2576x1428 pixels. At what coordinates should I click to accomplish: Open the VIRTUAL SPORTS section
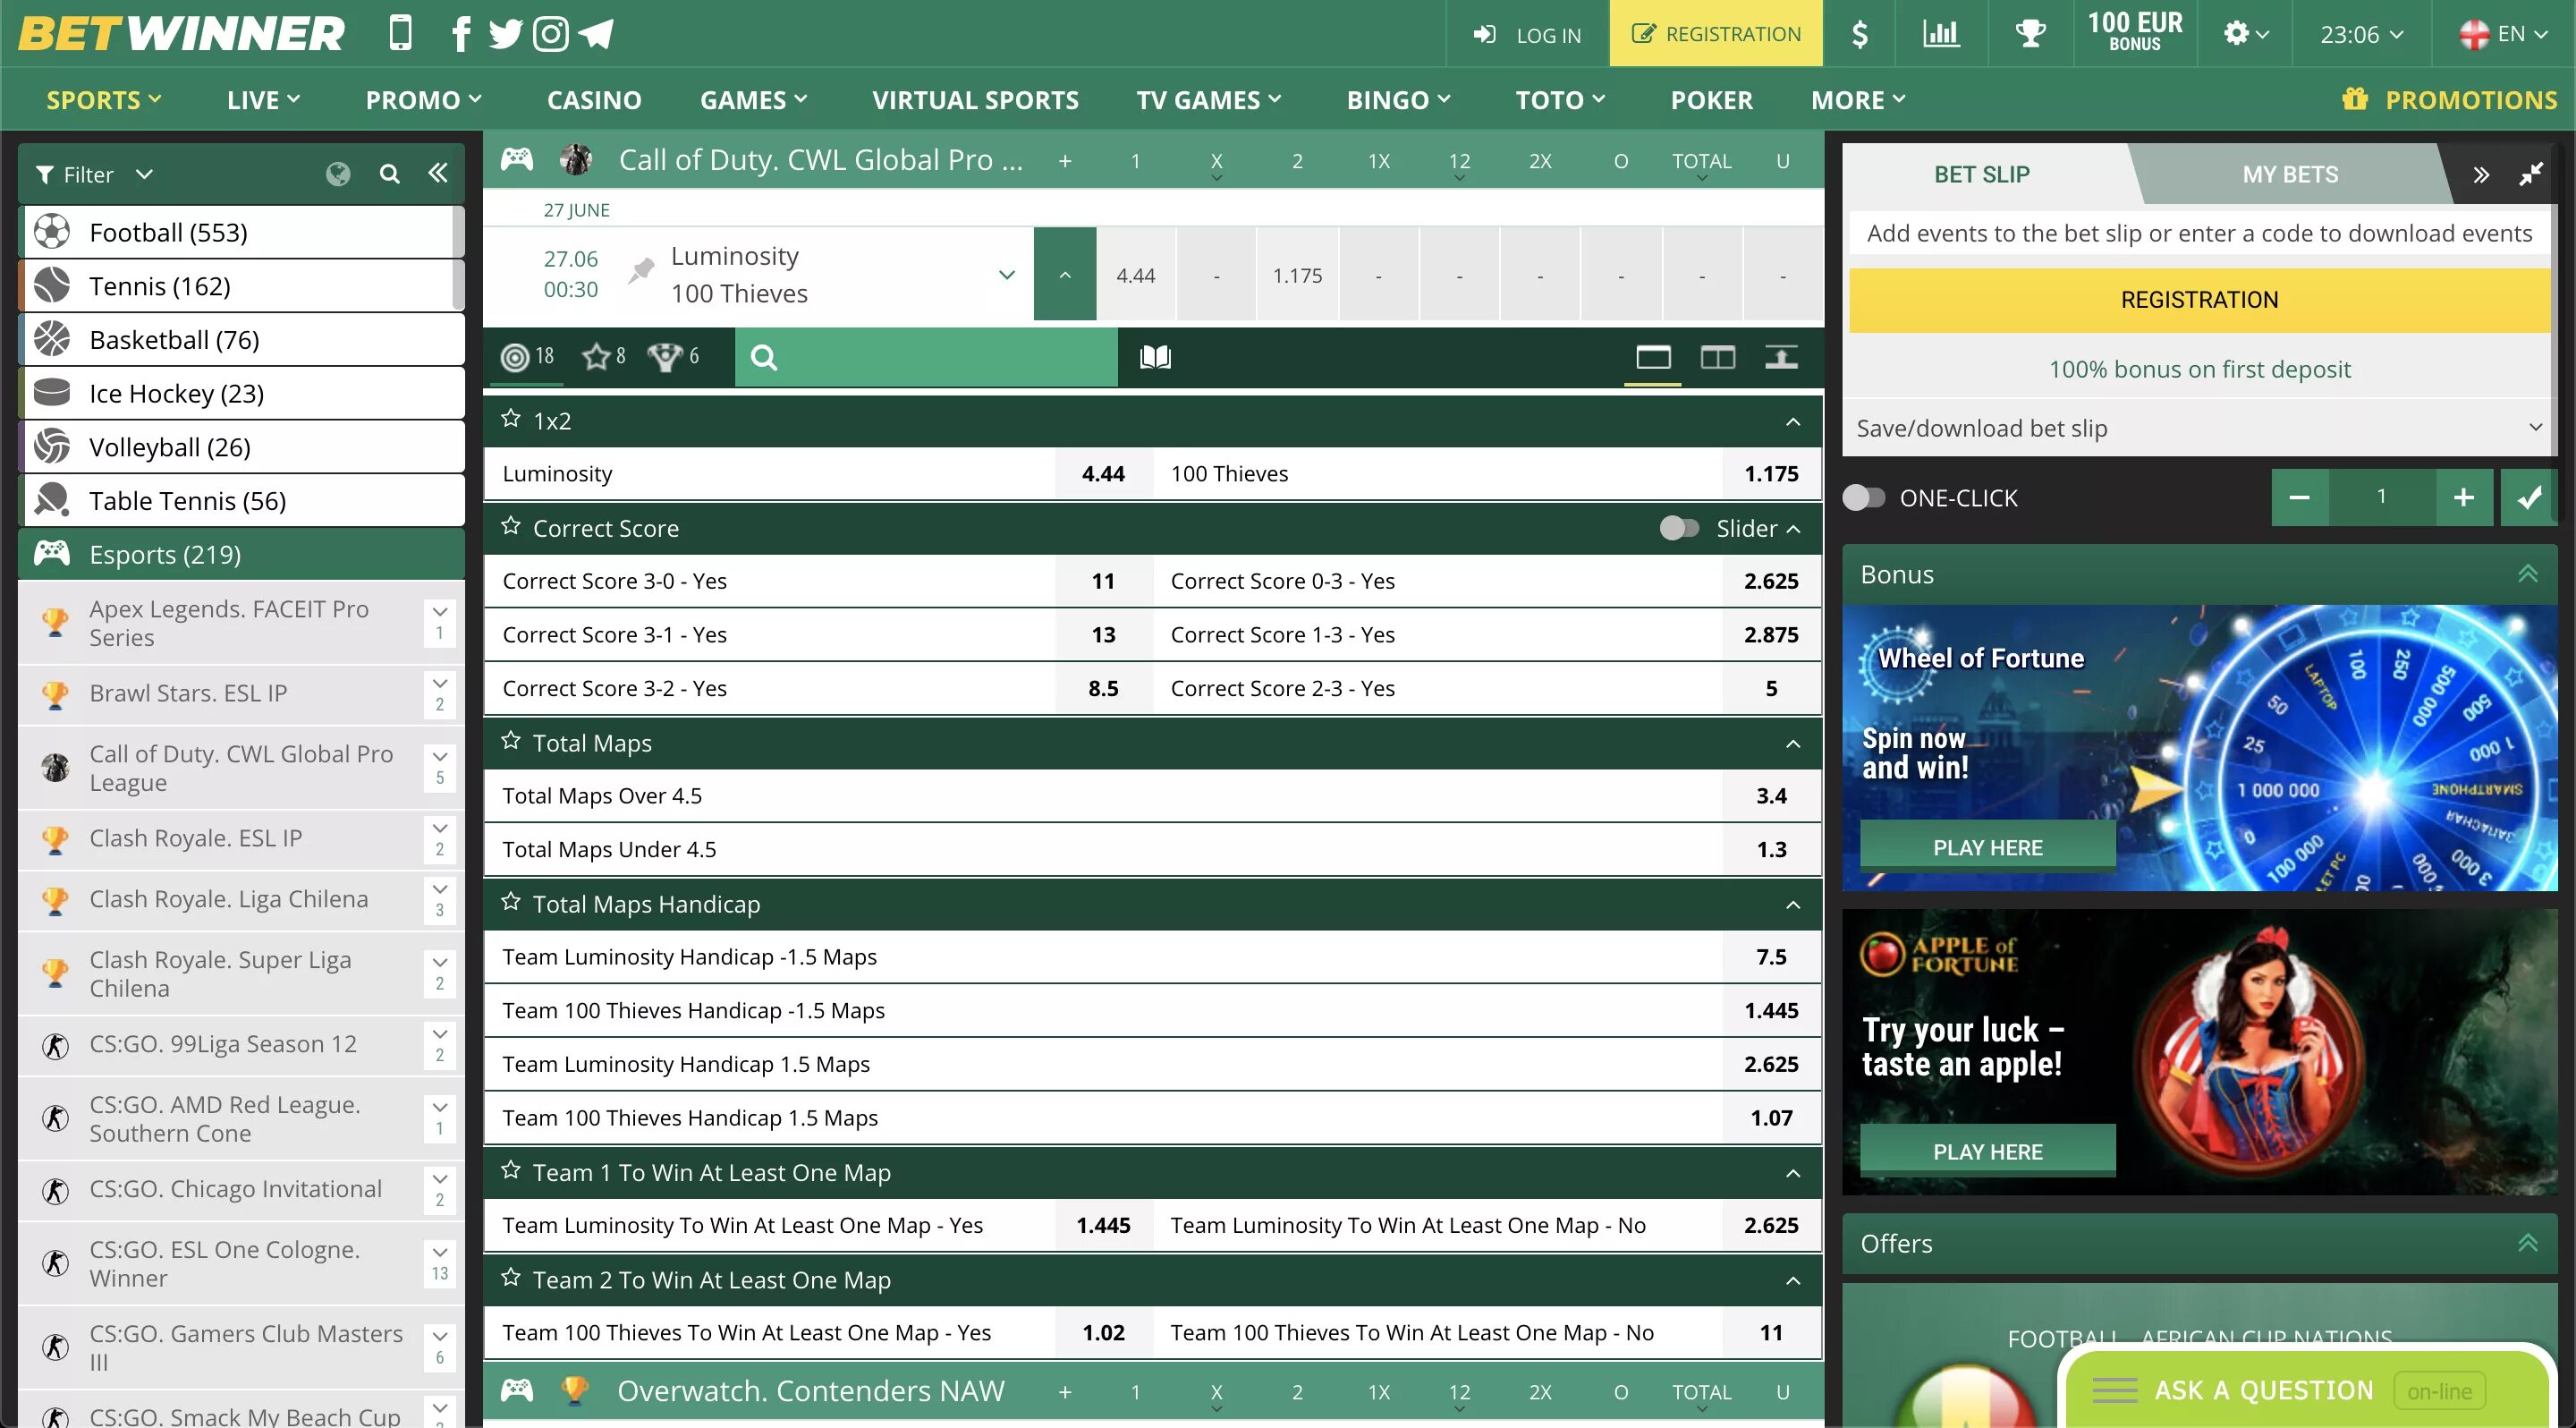(x=975, y=100)
